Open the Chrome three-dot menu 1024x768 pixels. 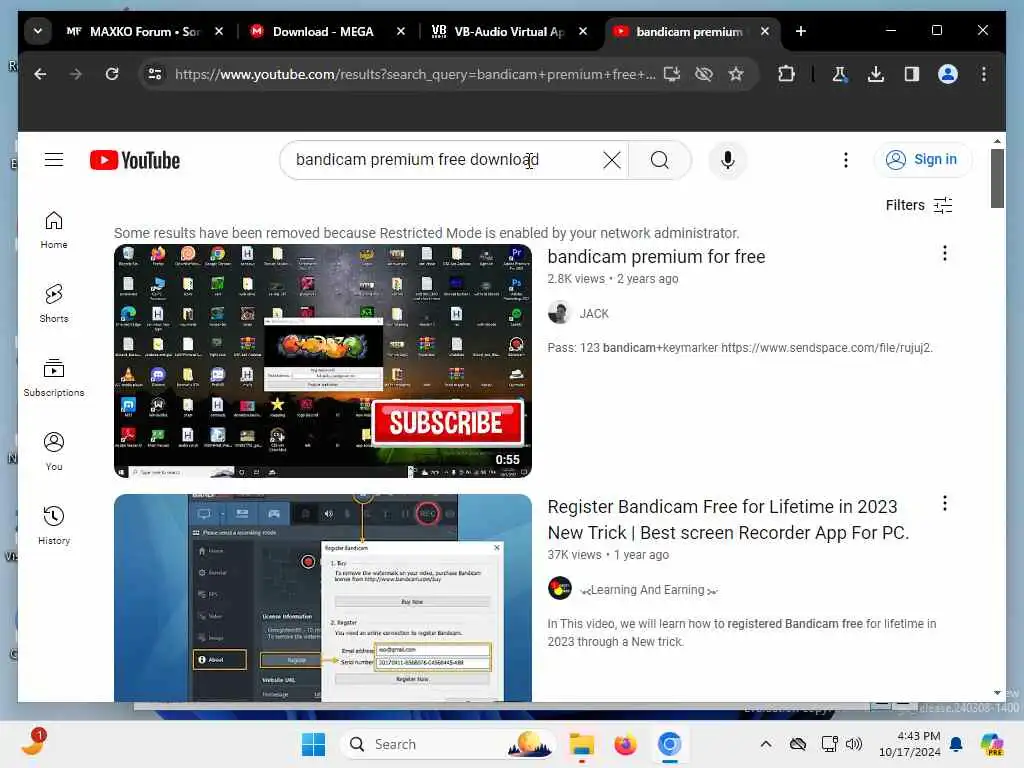(984, 74)
